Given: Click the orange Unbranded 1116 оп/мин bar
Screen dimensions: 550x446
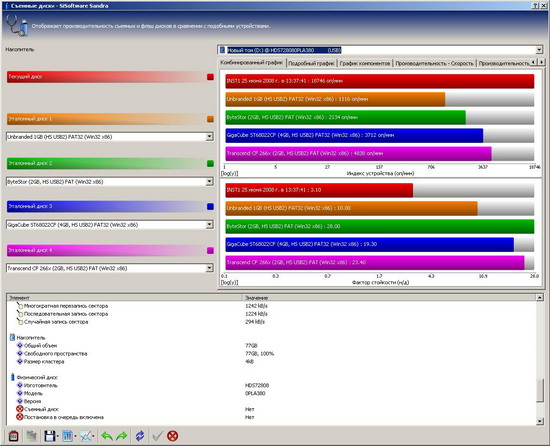Looking at the screenshot, I should pos(335,99).
